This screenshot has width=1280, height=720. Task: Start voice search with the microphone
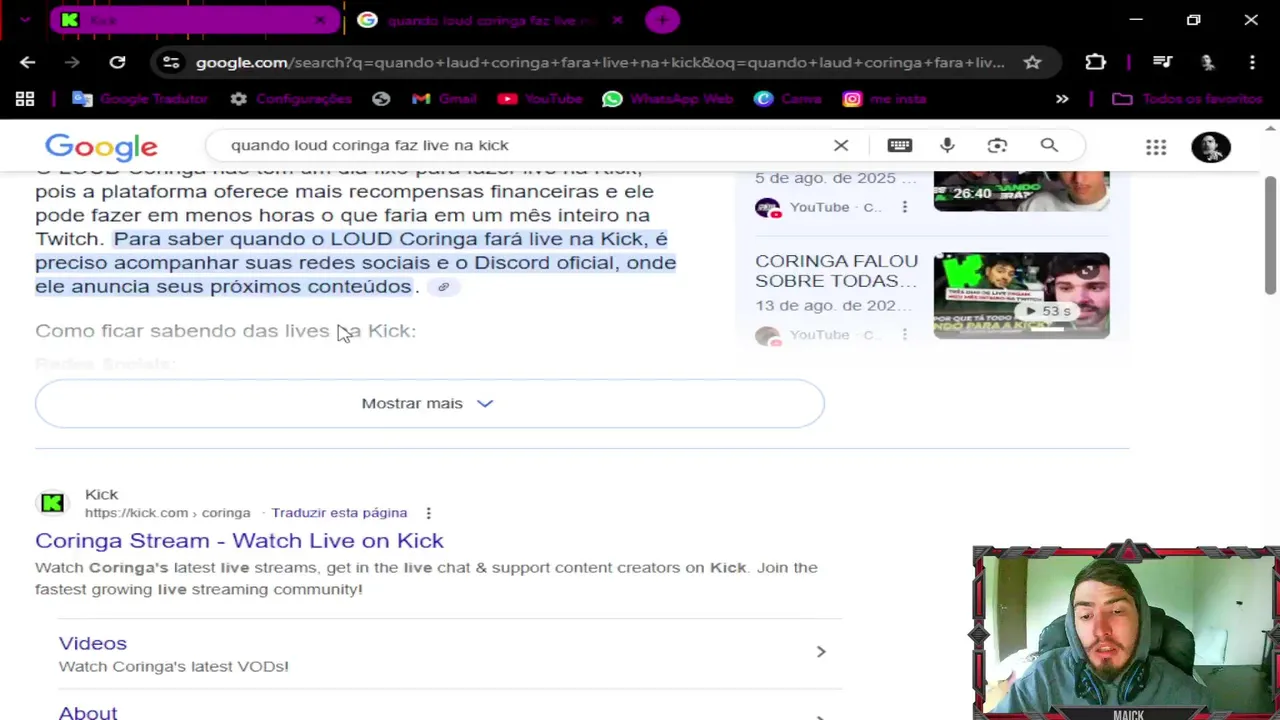point(947,145)
